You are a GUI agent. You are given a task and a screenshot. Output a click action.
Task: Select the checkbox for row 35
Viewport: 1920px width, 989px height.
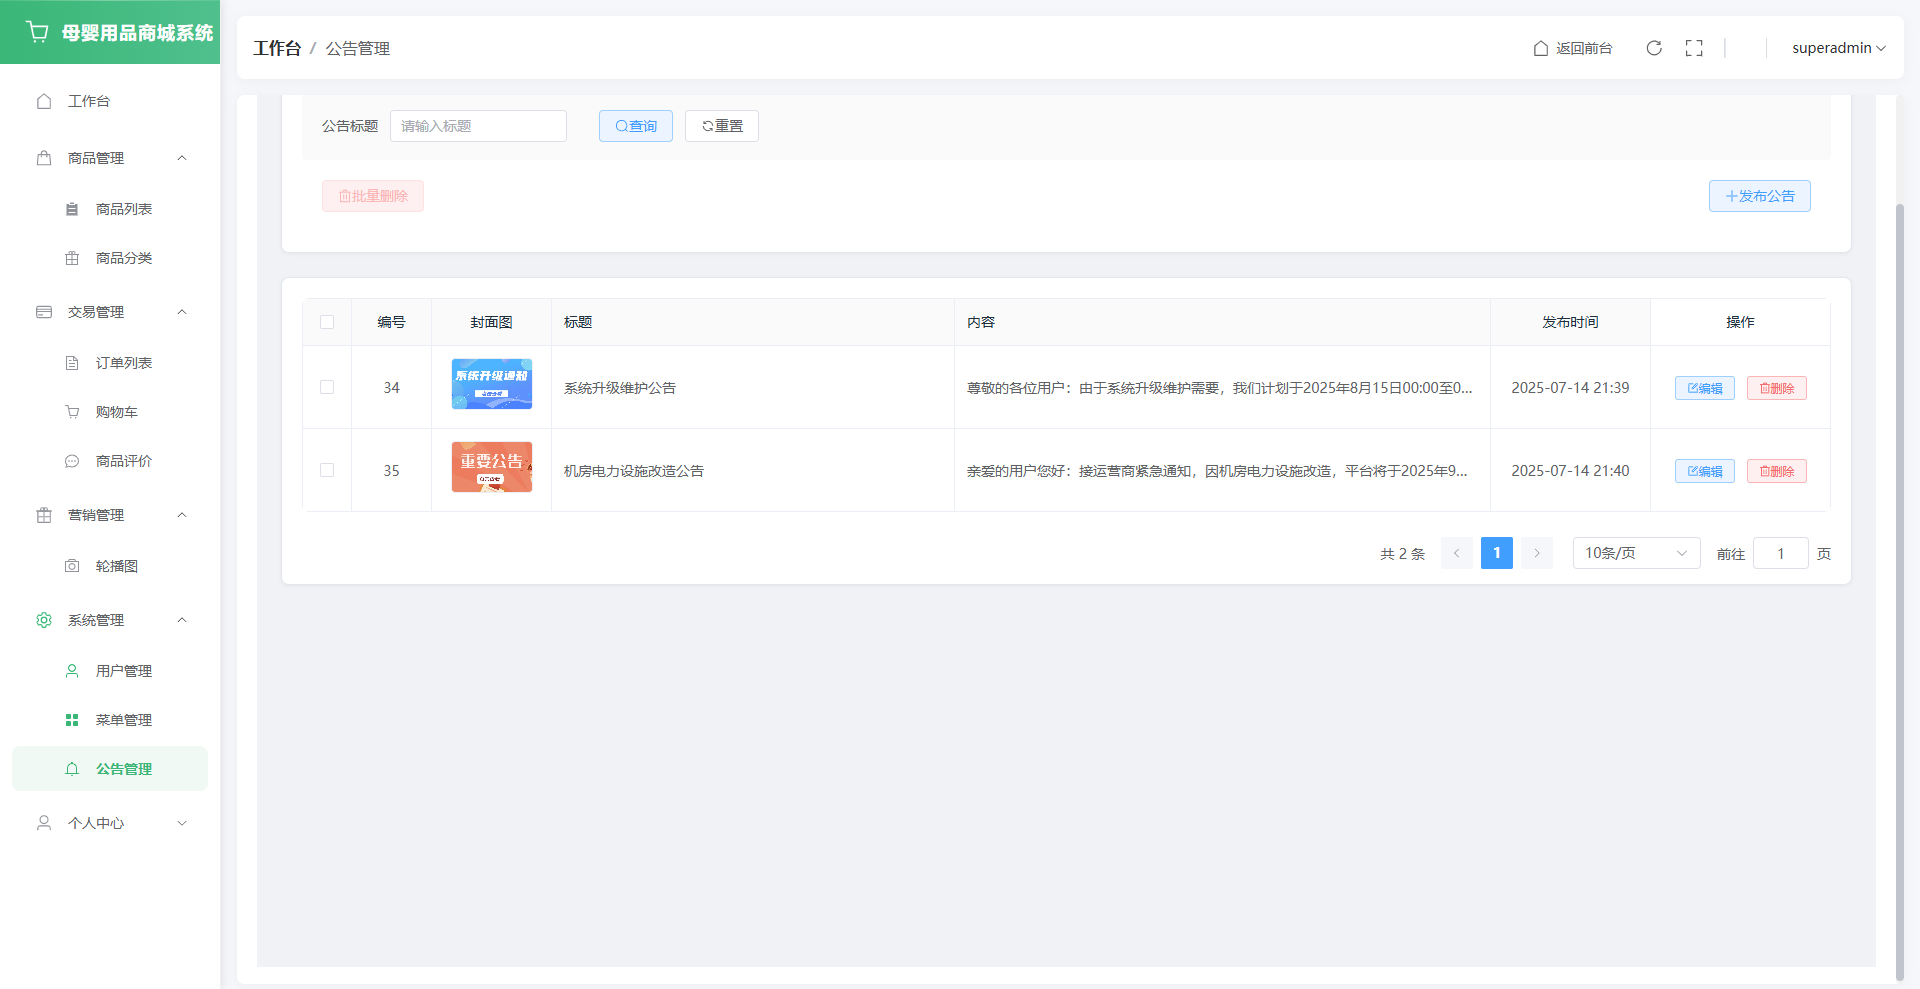[327, 470]
